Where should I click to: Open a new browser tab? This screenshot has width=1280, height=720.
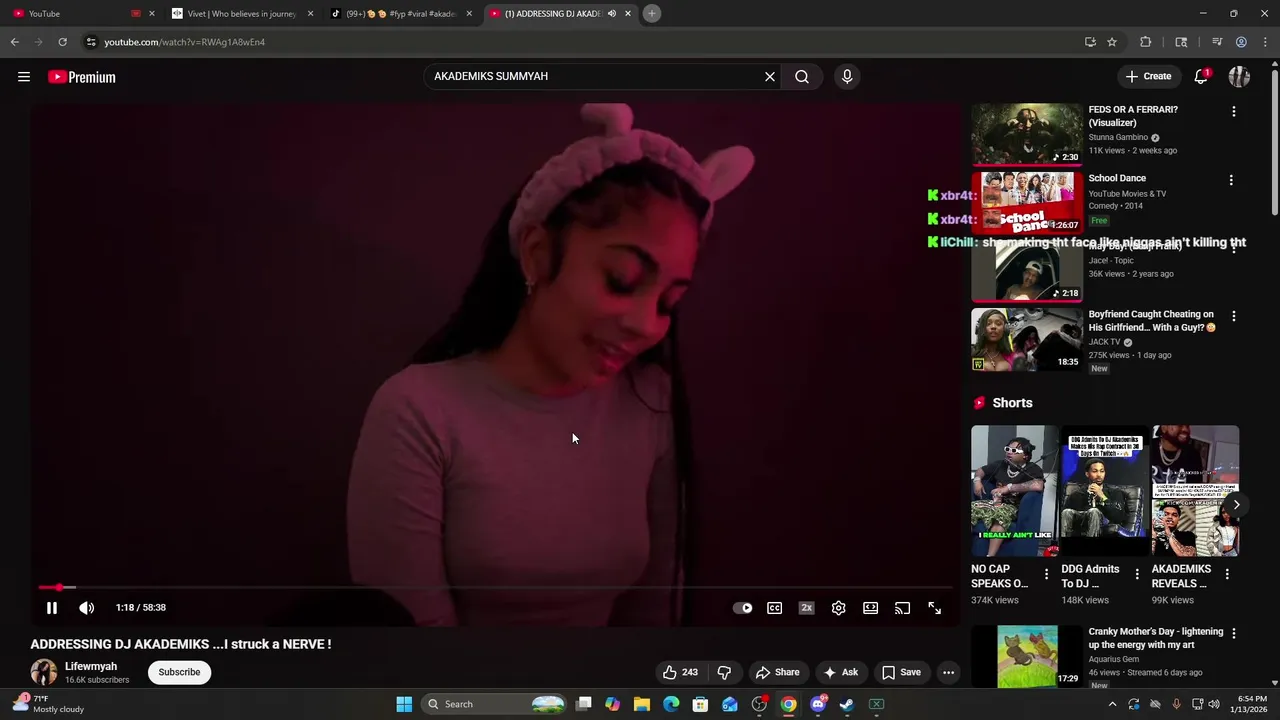pos(652,13)
